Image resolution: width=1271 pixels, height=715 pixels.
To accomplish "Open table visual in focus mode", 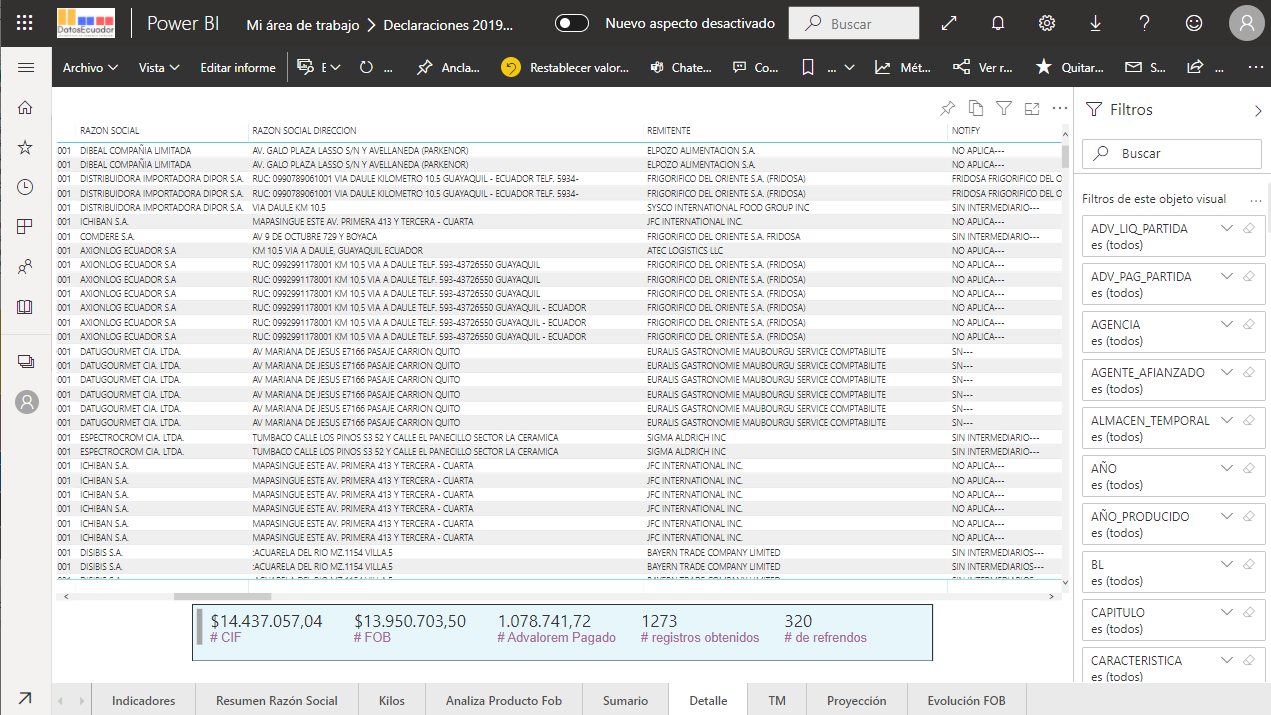I will coord(1032,108).
